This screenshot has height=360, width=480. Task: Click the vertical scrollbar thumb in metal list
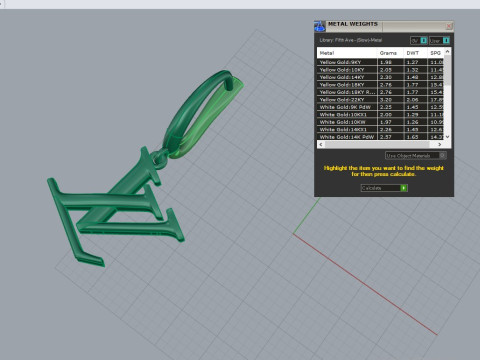click(x=448, y=70)
